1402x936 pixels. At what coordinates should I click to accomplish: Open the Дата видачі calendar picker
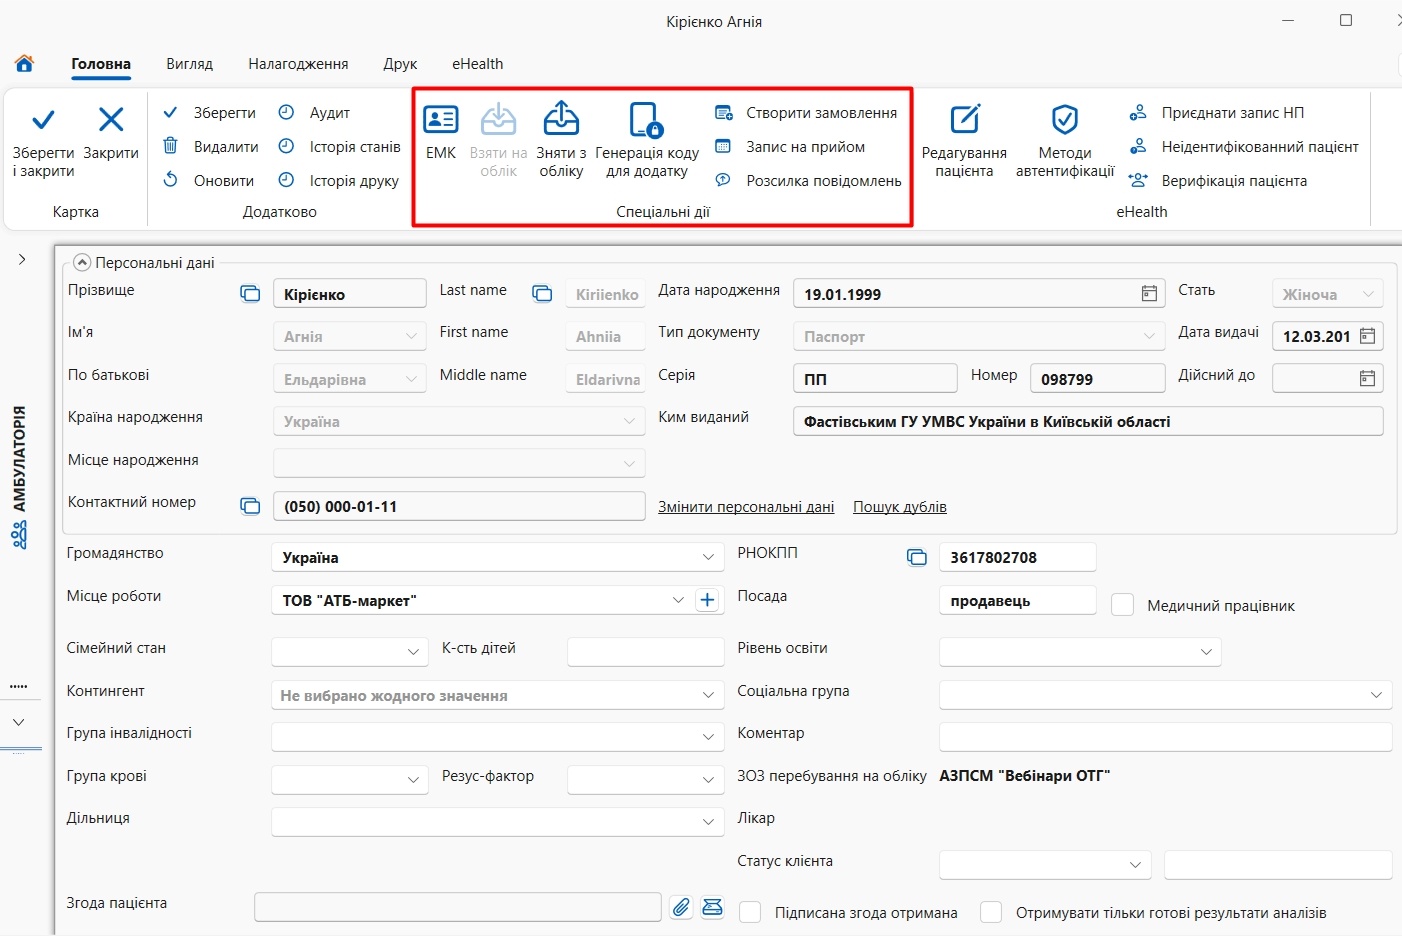[1367, 336]
